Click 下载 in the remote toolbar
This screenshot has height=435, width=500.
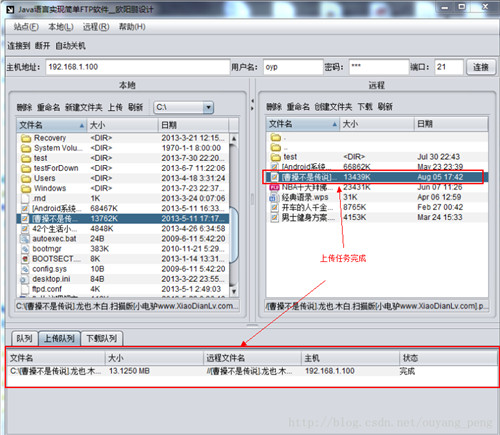pos(365,107)
